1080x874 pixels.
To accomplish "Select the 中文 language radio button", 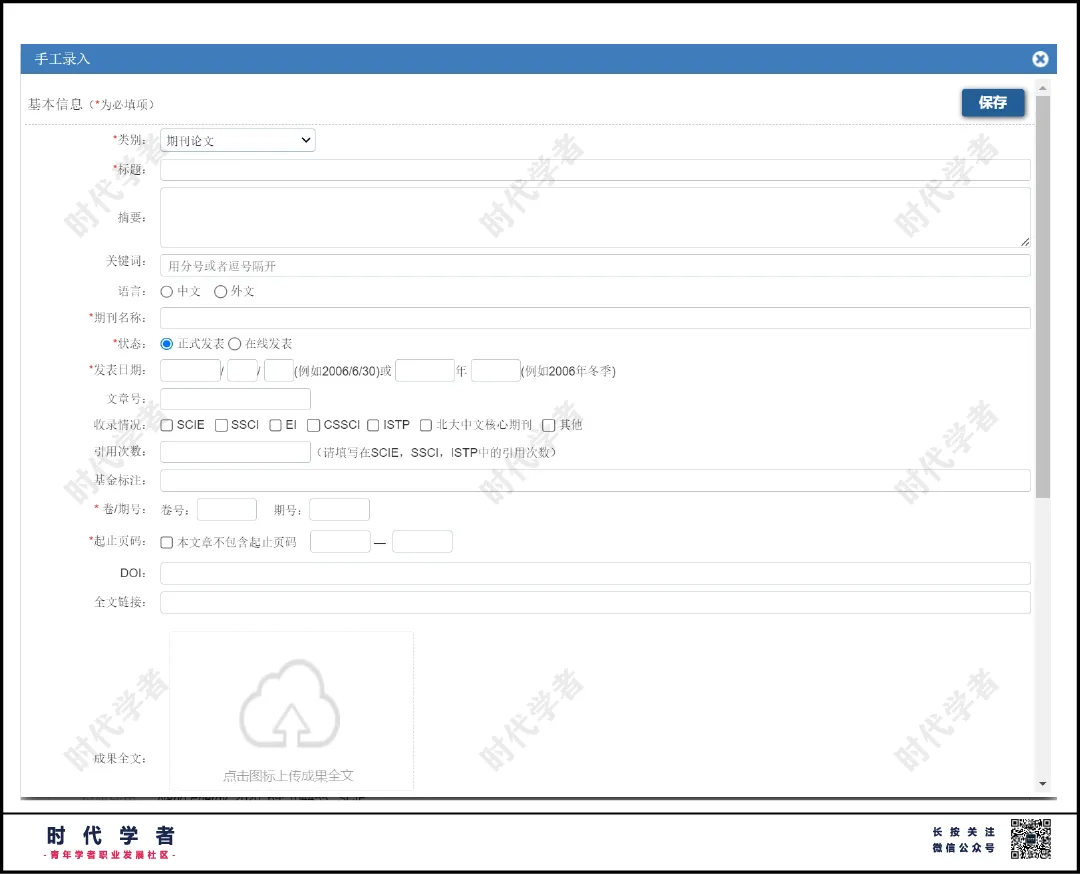I will coord(167,292).
